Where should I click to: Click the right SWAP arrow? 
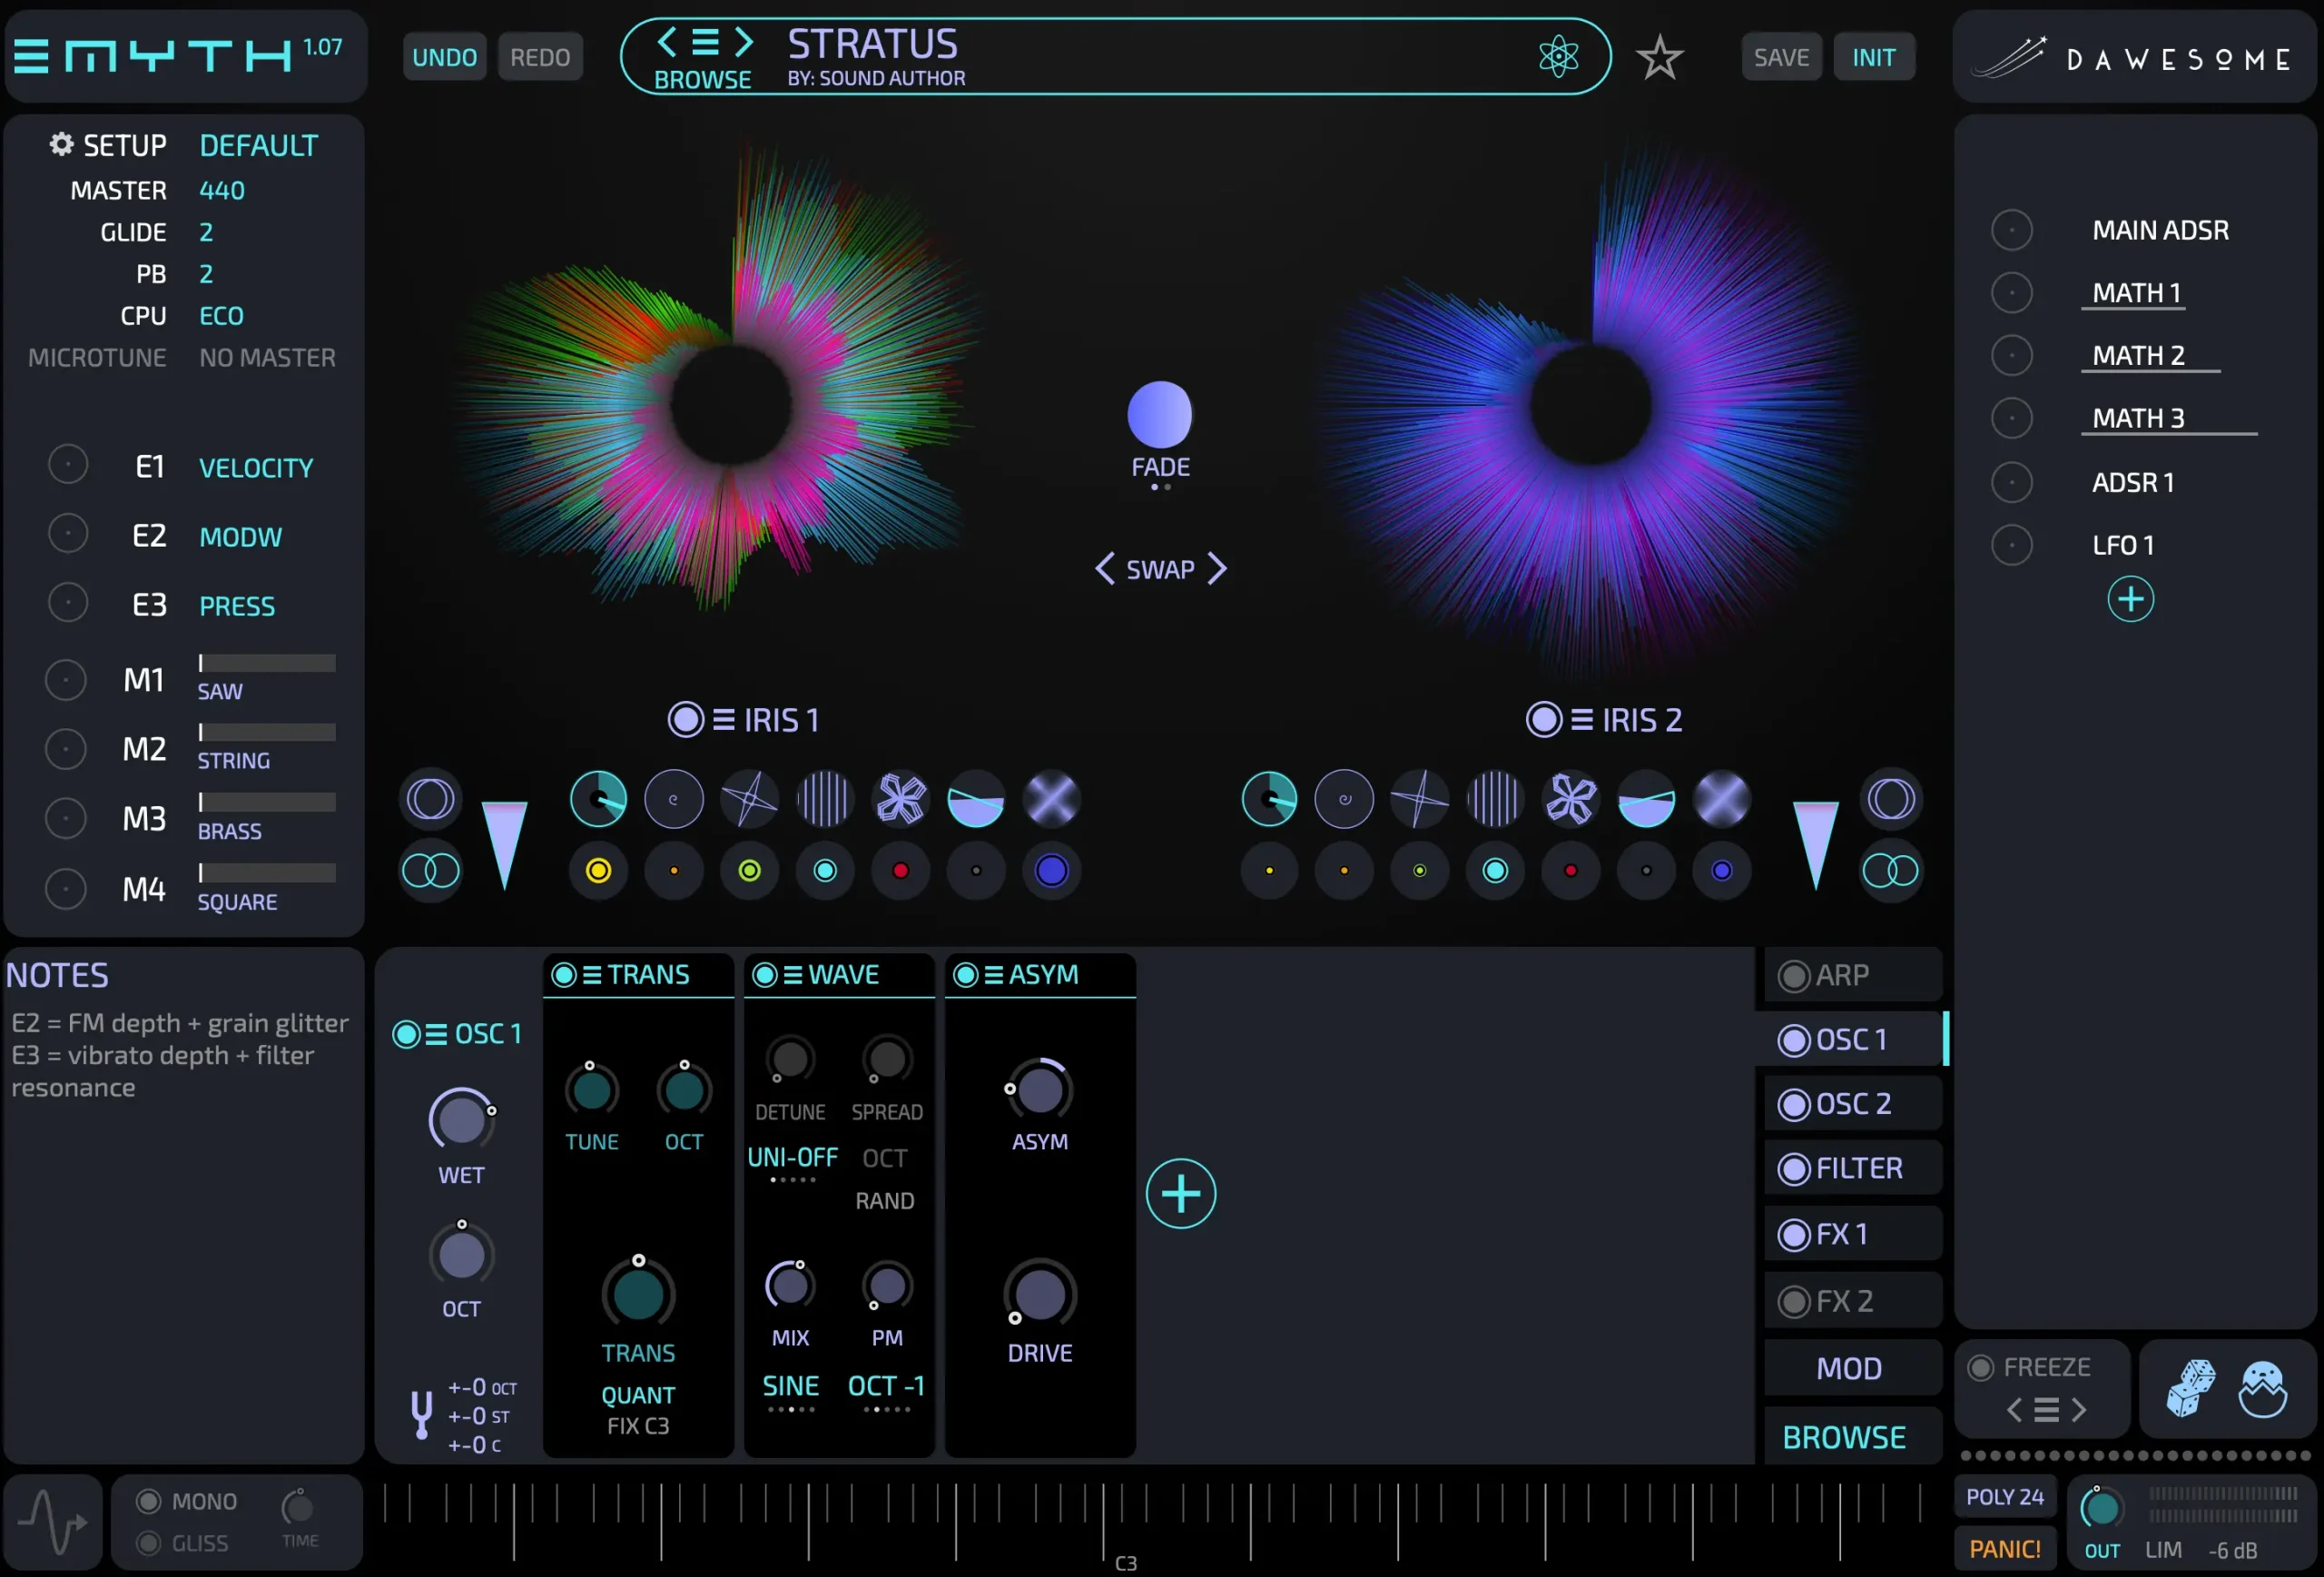[1217, 569]
